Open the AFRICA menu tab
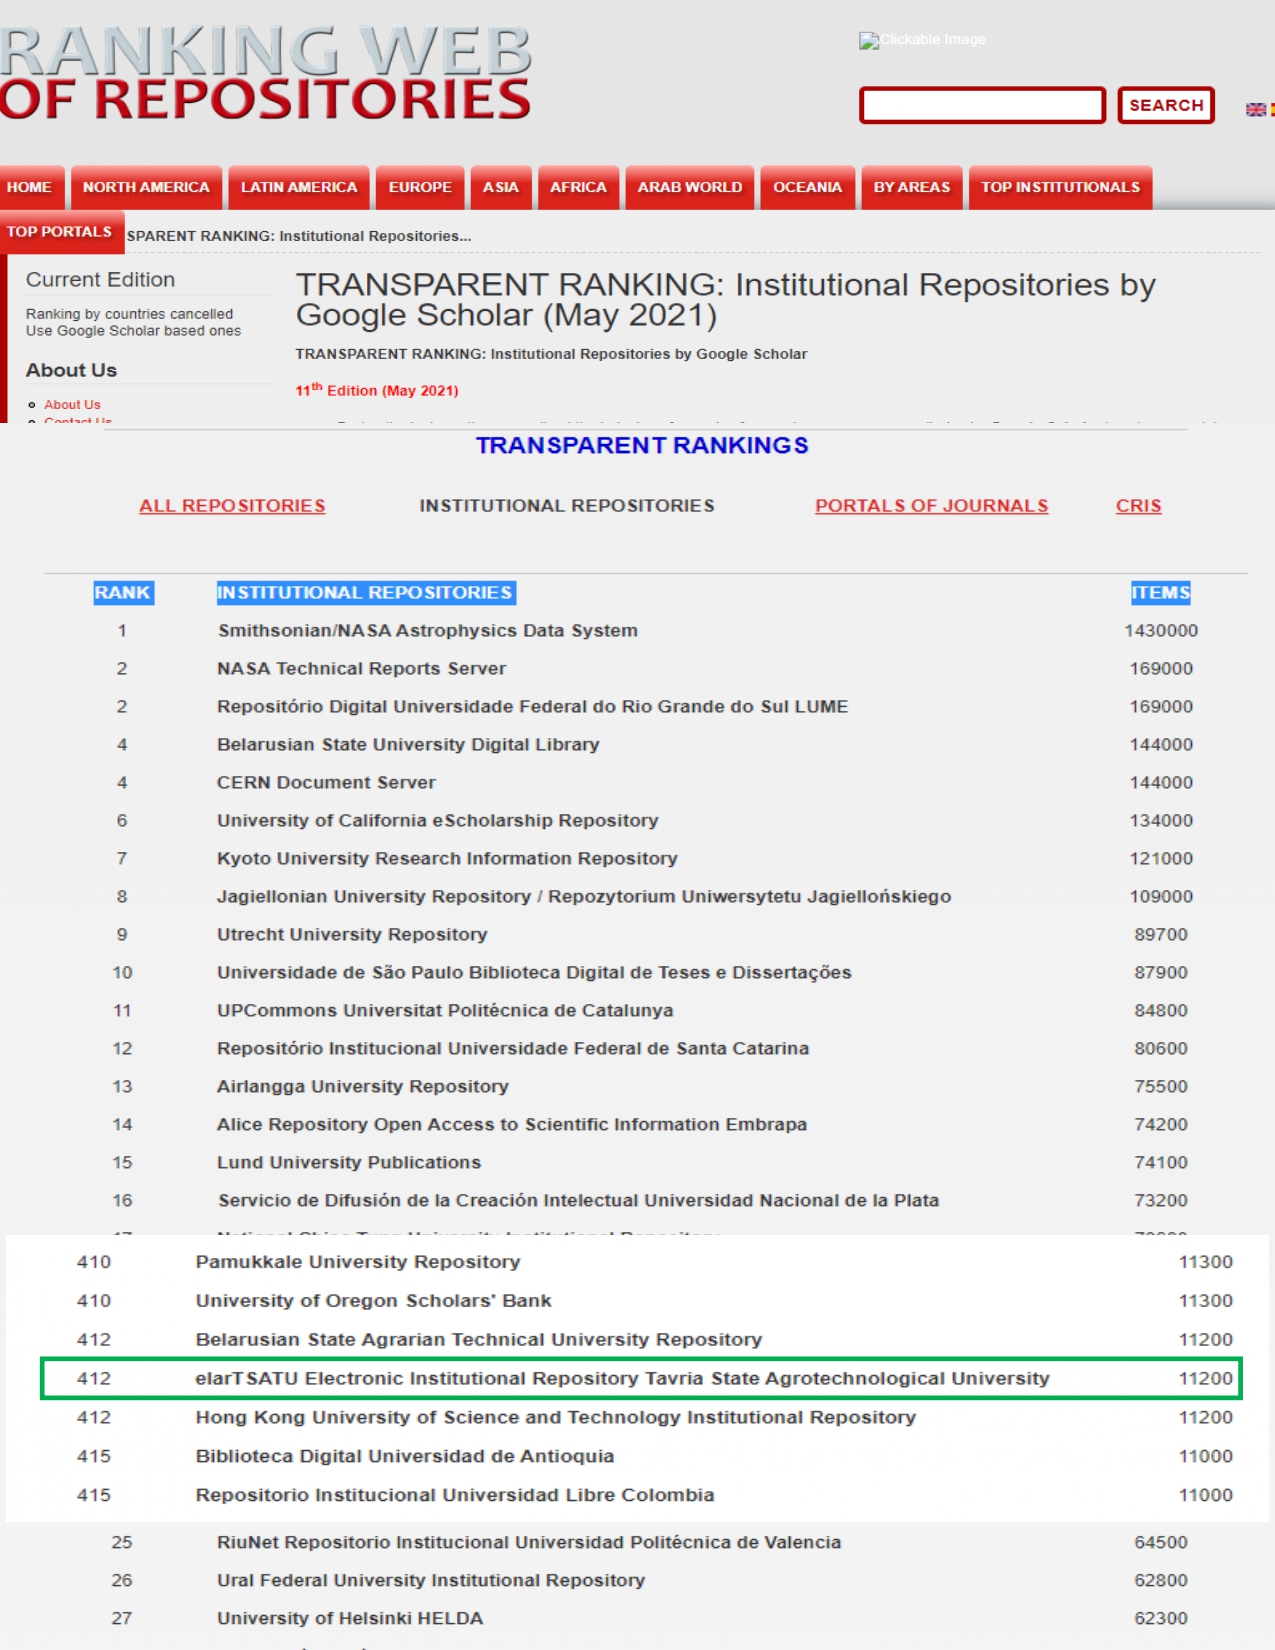This screenshot has width=1275, height=1650. 578,187
